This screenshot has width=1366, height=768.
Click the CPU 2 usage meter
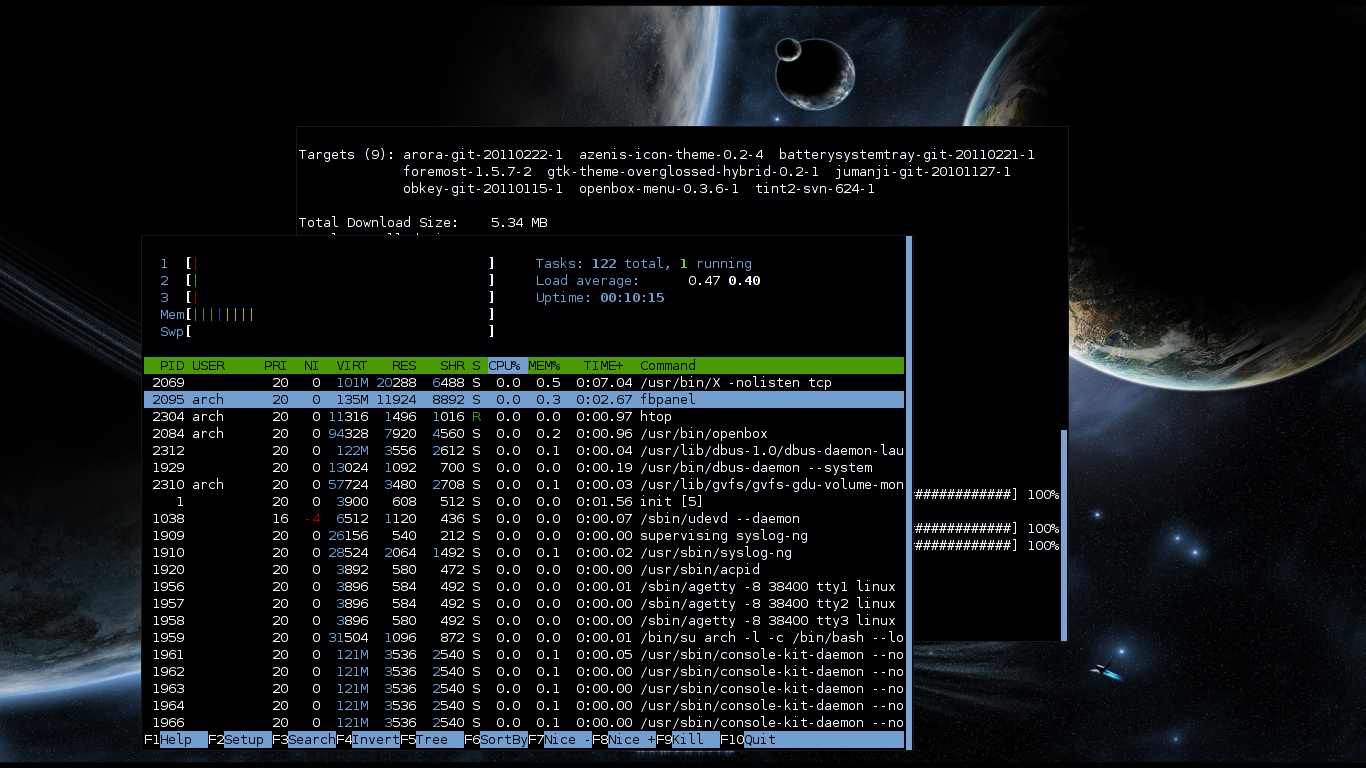click(328, 281)
